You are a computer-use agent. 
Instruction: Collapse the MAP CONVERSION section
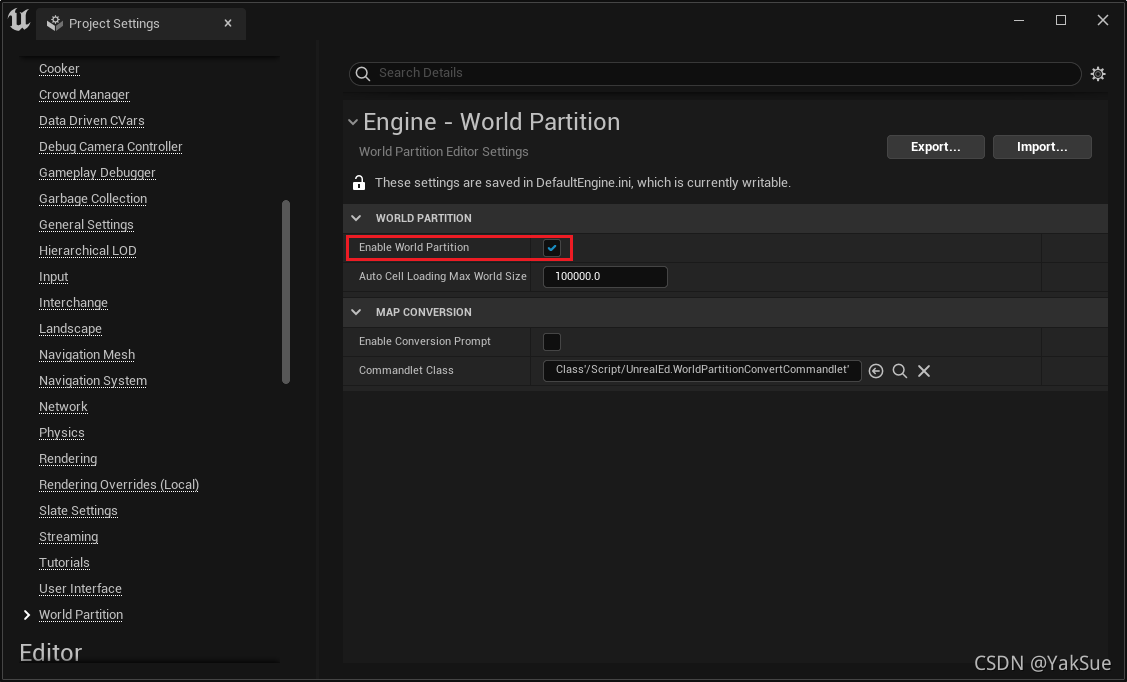[x=356, y=312]
